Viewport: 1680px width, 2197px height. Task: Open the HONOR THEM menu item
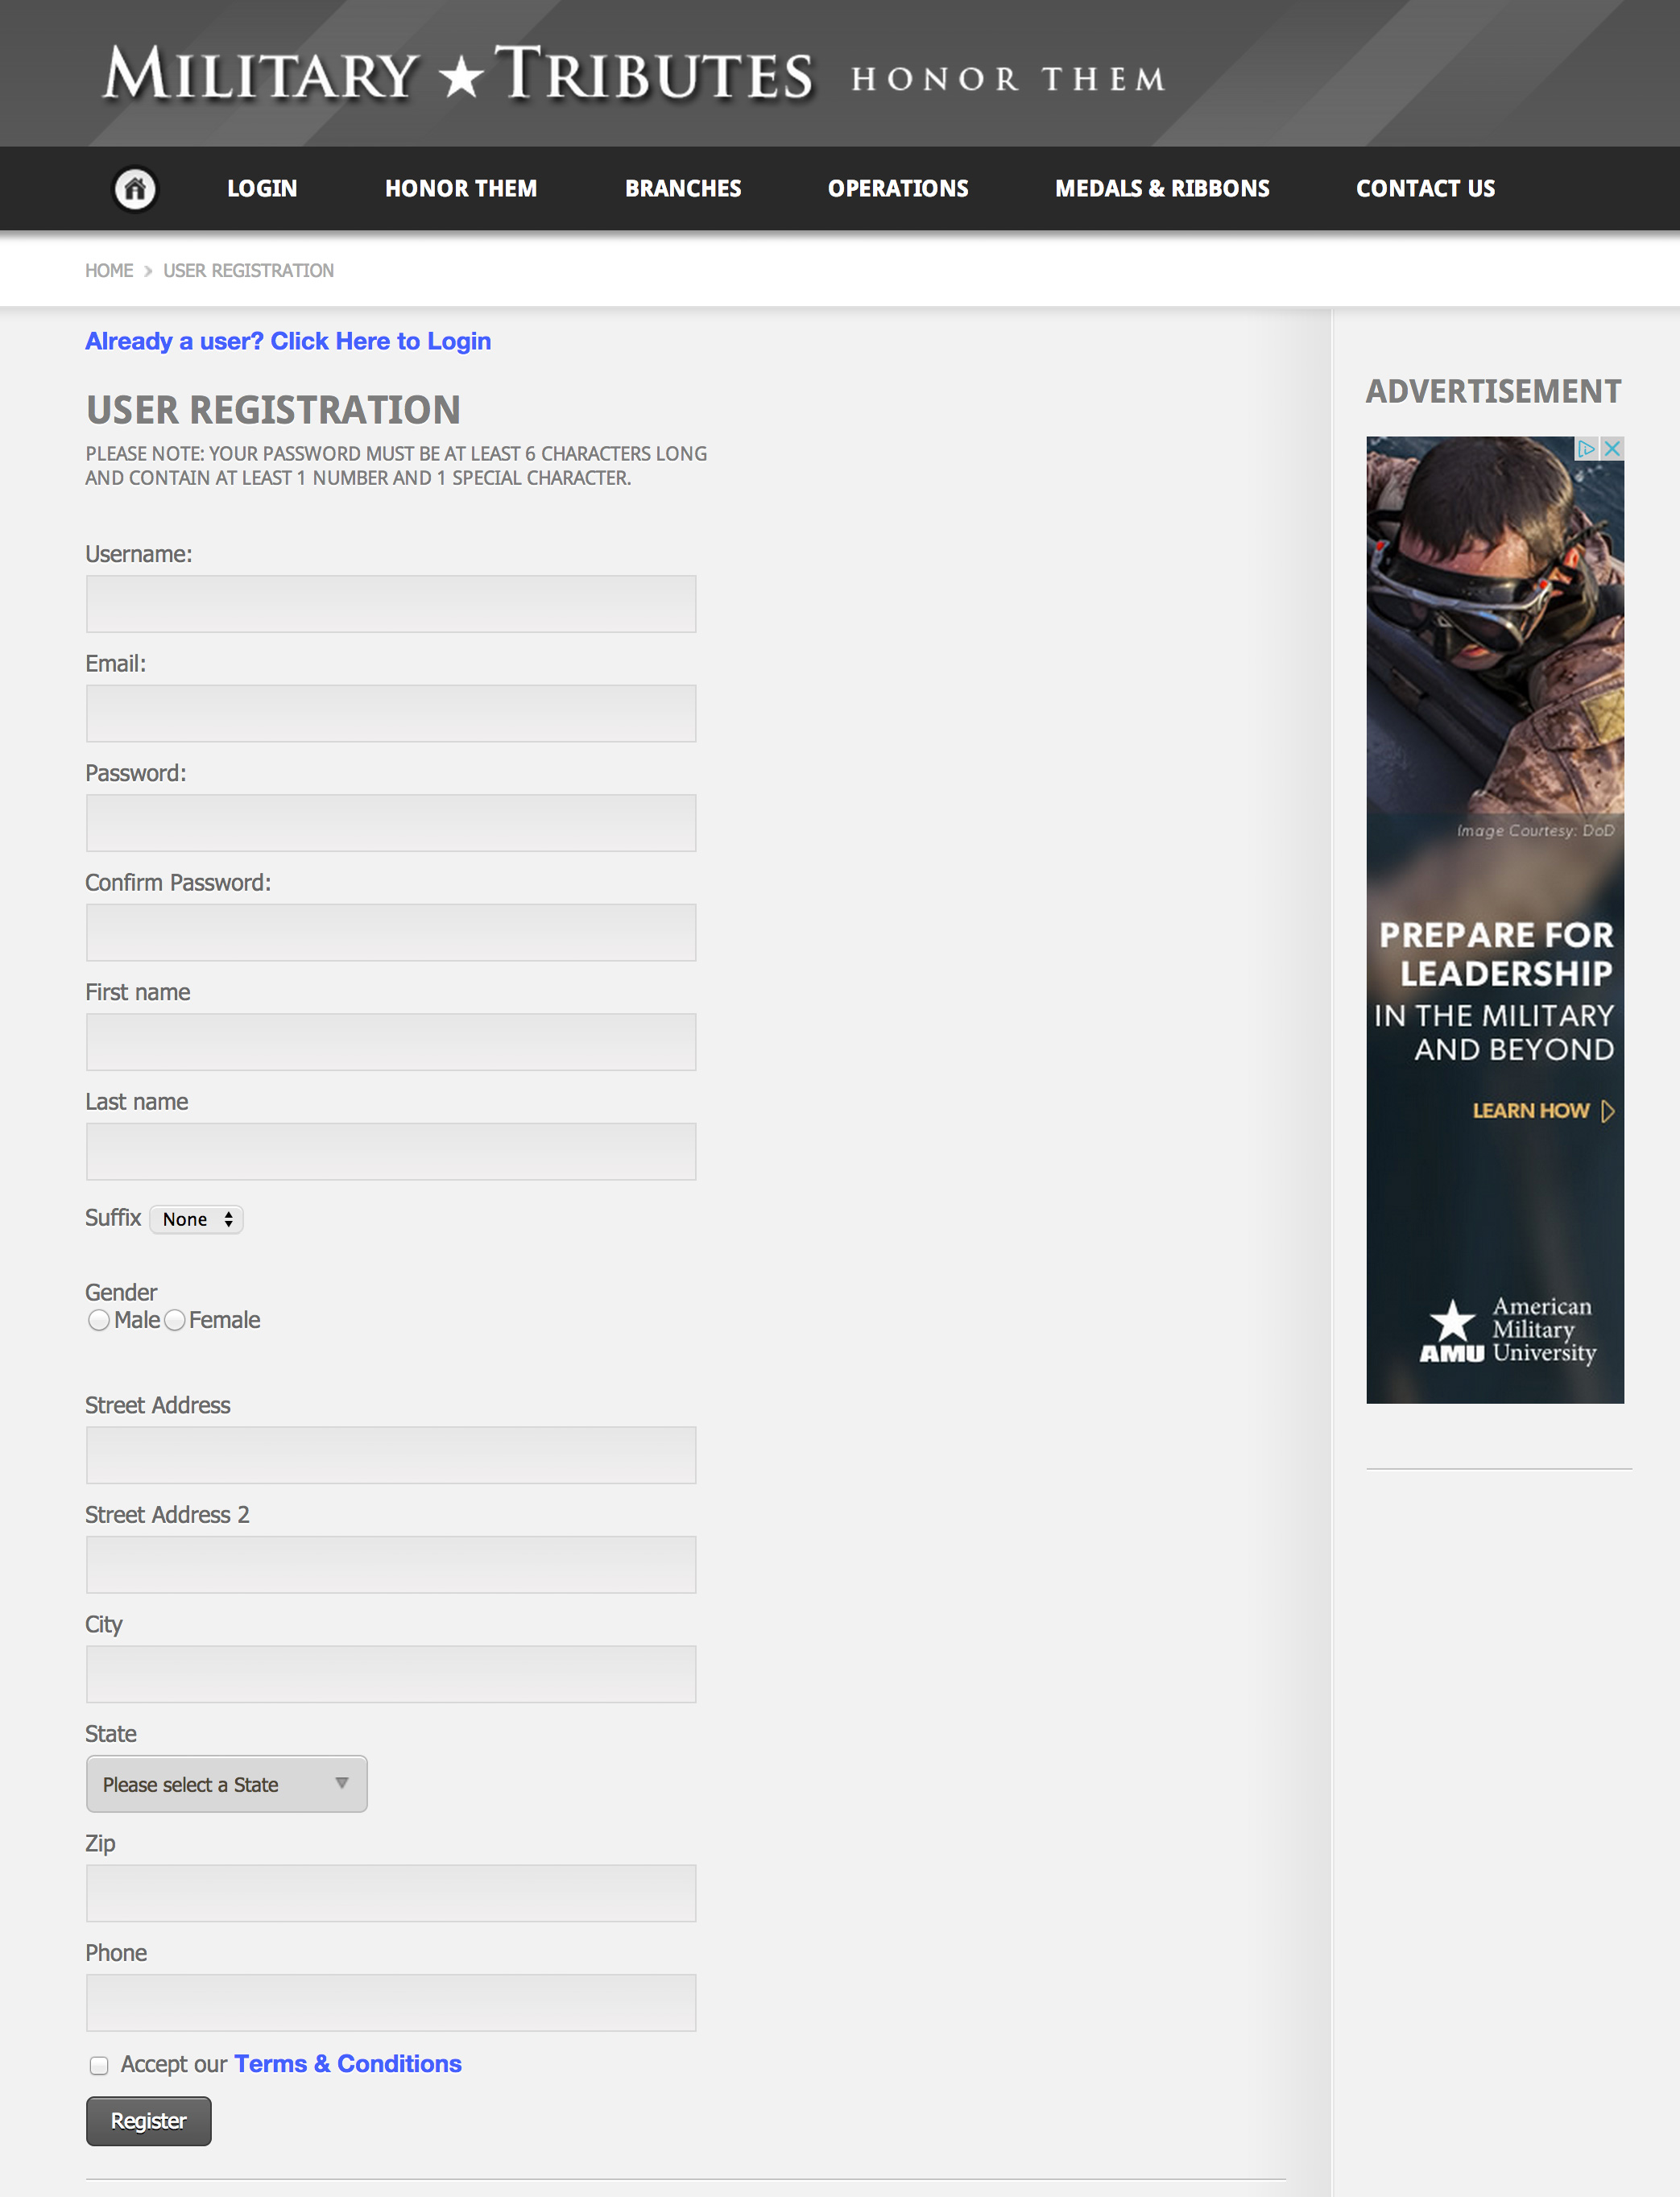pos(461,188)
